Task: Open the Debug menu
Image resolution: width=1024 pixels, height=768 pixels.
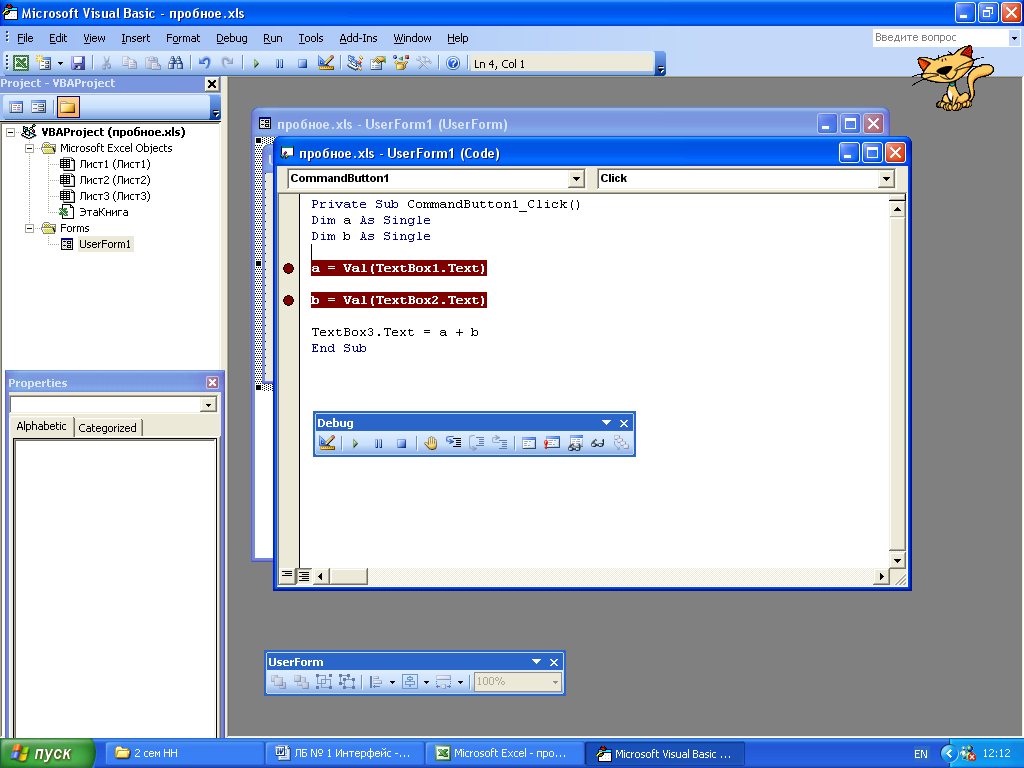Action: click(x=232, y=38)
